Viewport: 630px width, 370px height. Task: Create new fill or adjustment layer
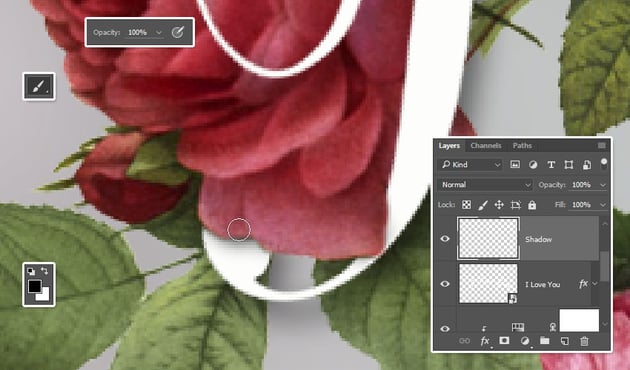[525, 341]
